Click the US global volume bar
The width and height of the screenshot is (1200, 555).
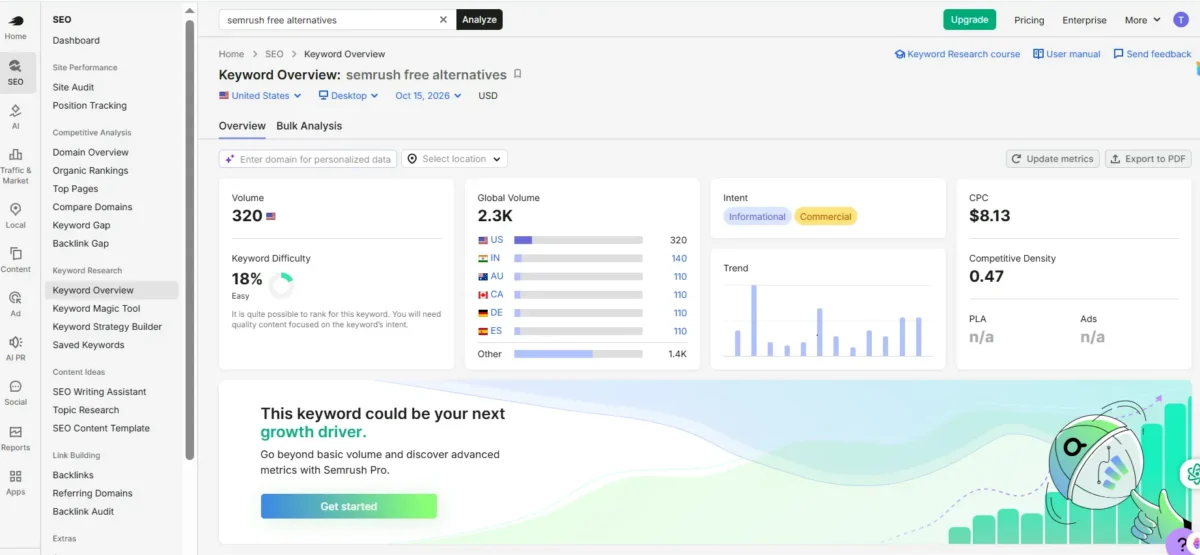coord(578,240)
